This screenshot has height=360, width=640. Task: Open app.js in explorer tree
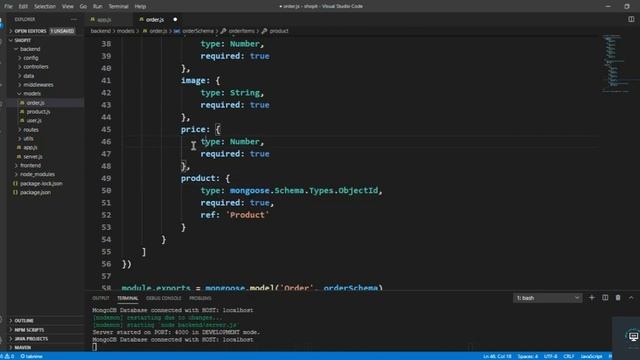[x=30, y=147]
